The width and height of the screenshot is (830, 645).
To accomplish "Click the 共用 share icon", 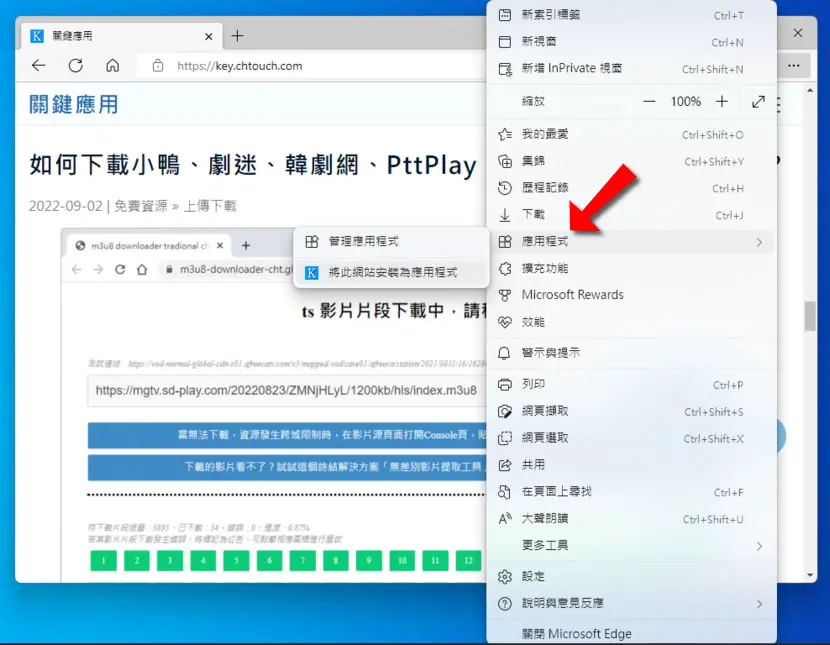I will (x=505, y=465).
